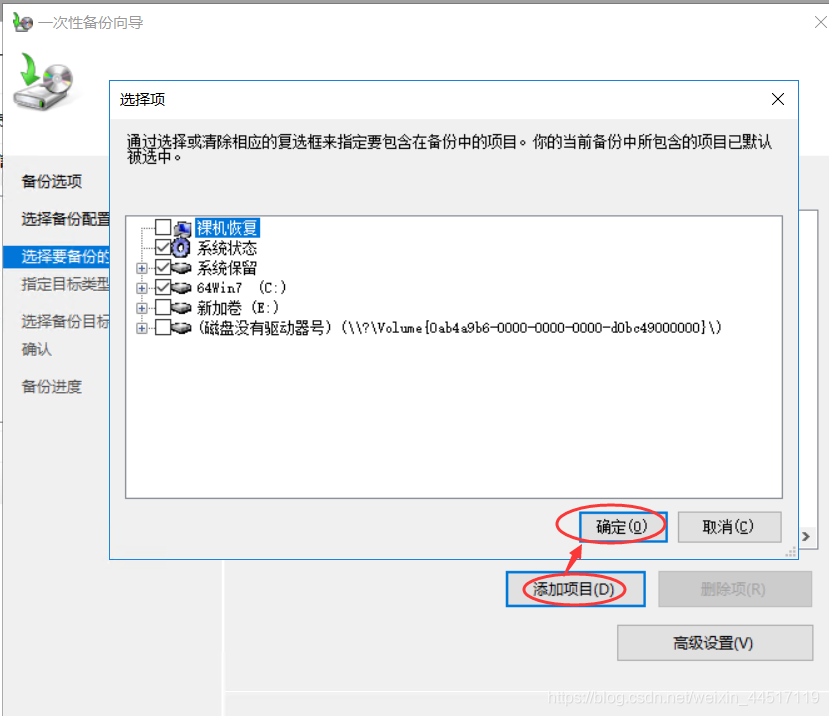Screen dimensions: 829x716
Task: Go to 选择要备份的 wizard step
Action: 57,256
